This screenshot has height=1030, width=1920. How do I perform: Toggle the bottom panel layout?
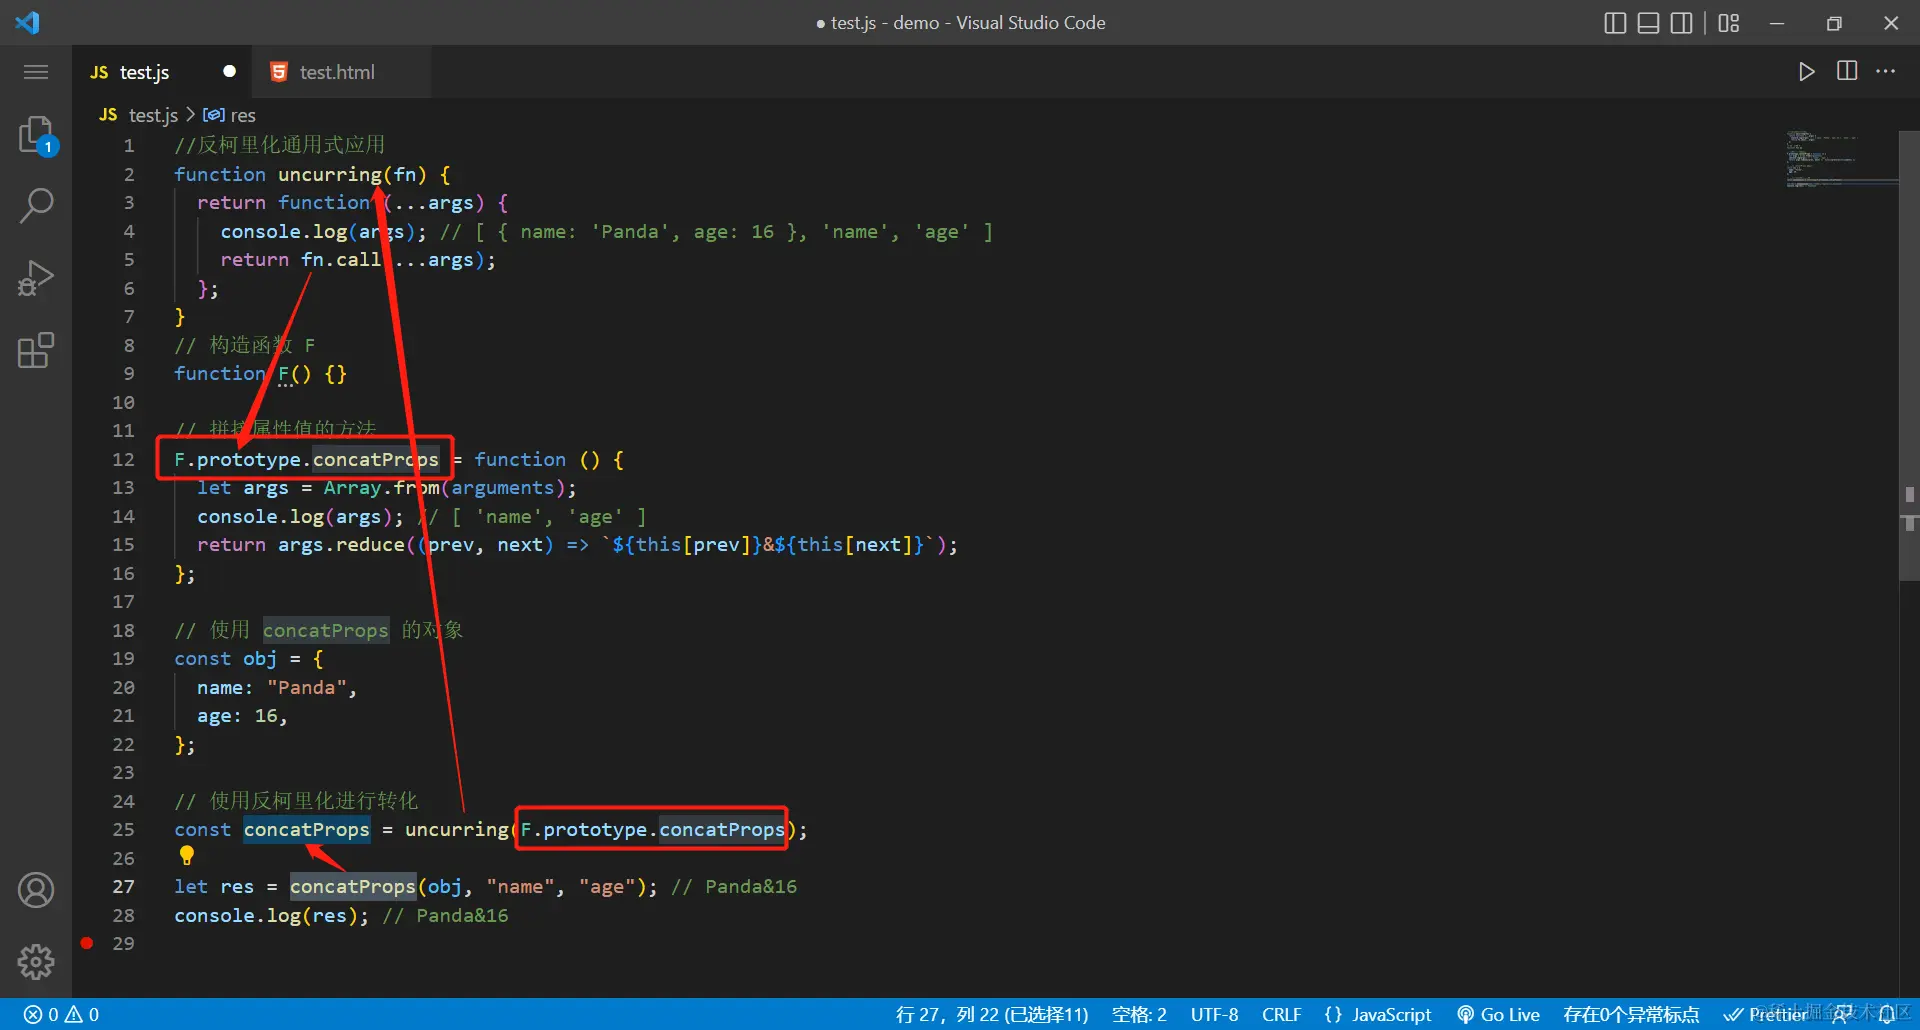[x=1649, y=23]
